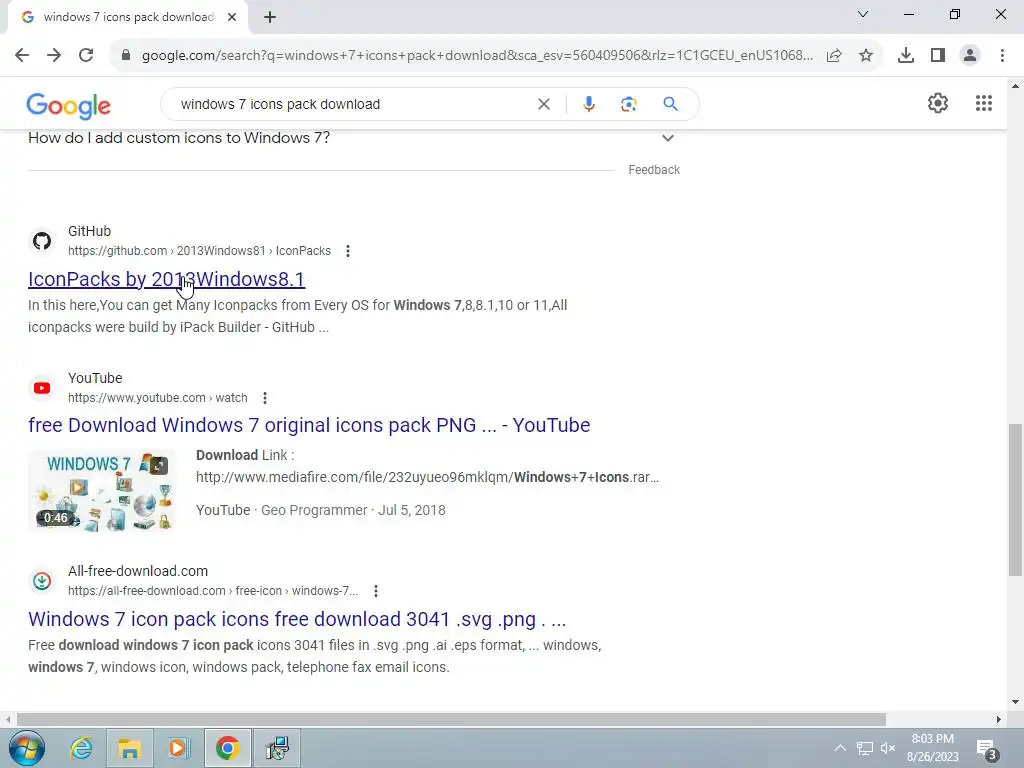Open the Google apps grid
This screenshot has height=768, width=1024.
point(984,103)
